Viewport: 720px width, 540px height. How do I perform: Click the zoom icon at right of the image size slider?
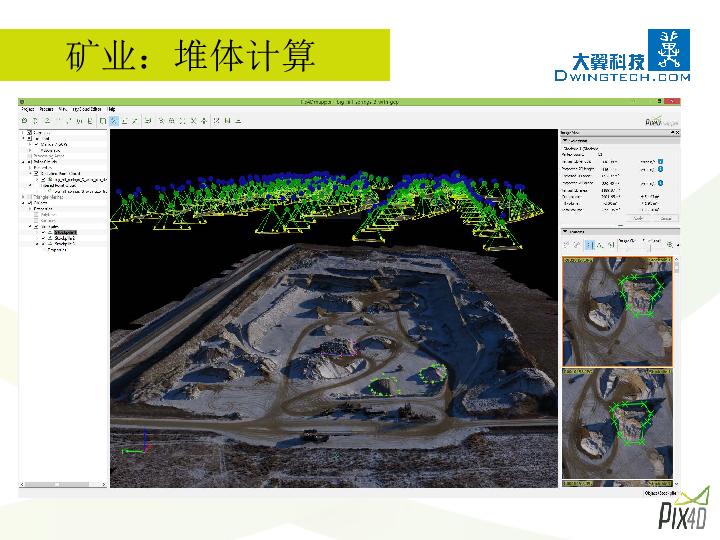coord(671,244)
